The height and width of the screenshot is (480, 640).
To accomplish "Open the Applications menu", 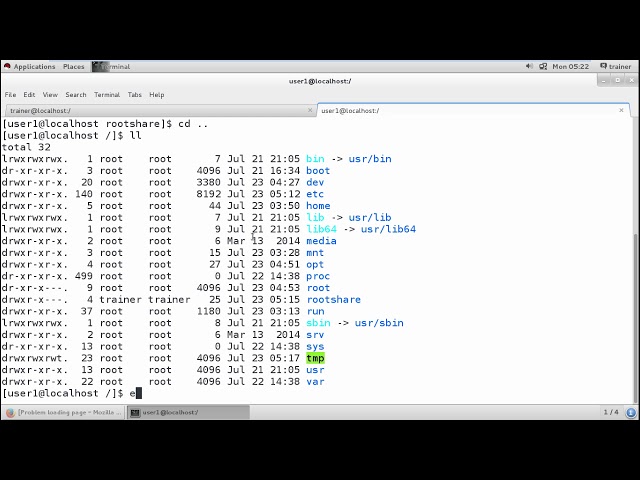I will 34,67.
